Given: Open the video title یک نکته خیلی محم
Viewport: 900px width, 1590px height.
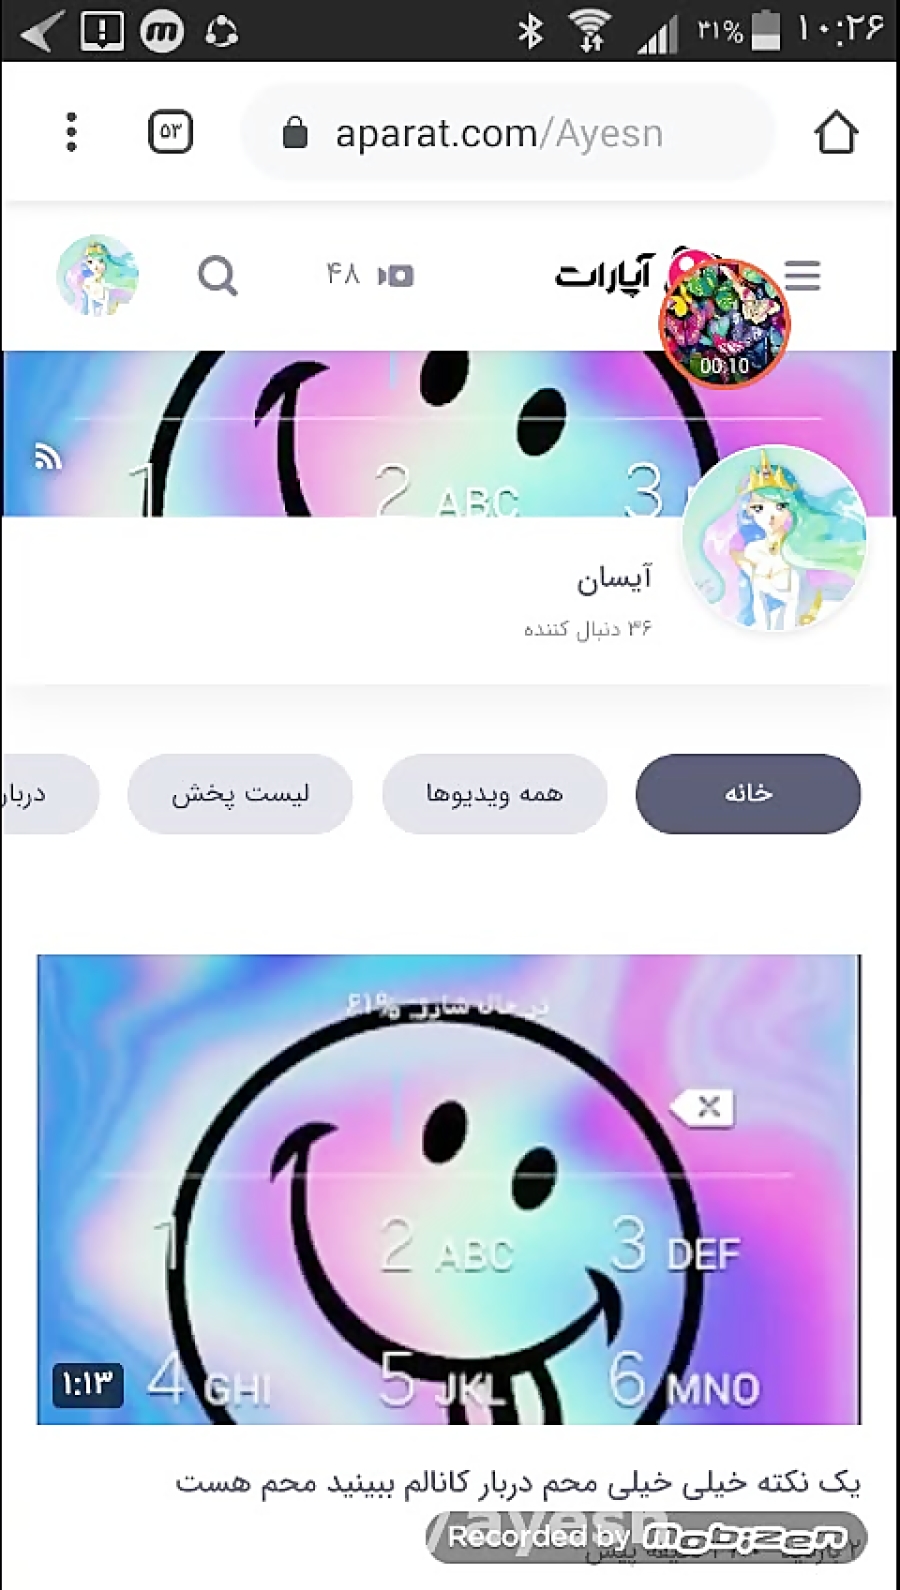Looking at the screenshot, I should pyautogui.click(x=518, y=1482).
